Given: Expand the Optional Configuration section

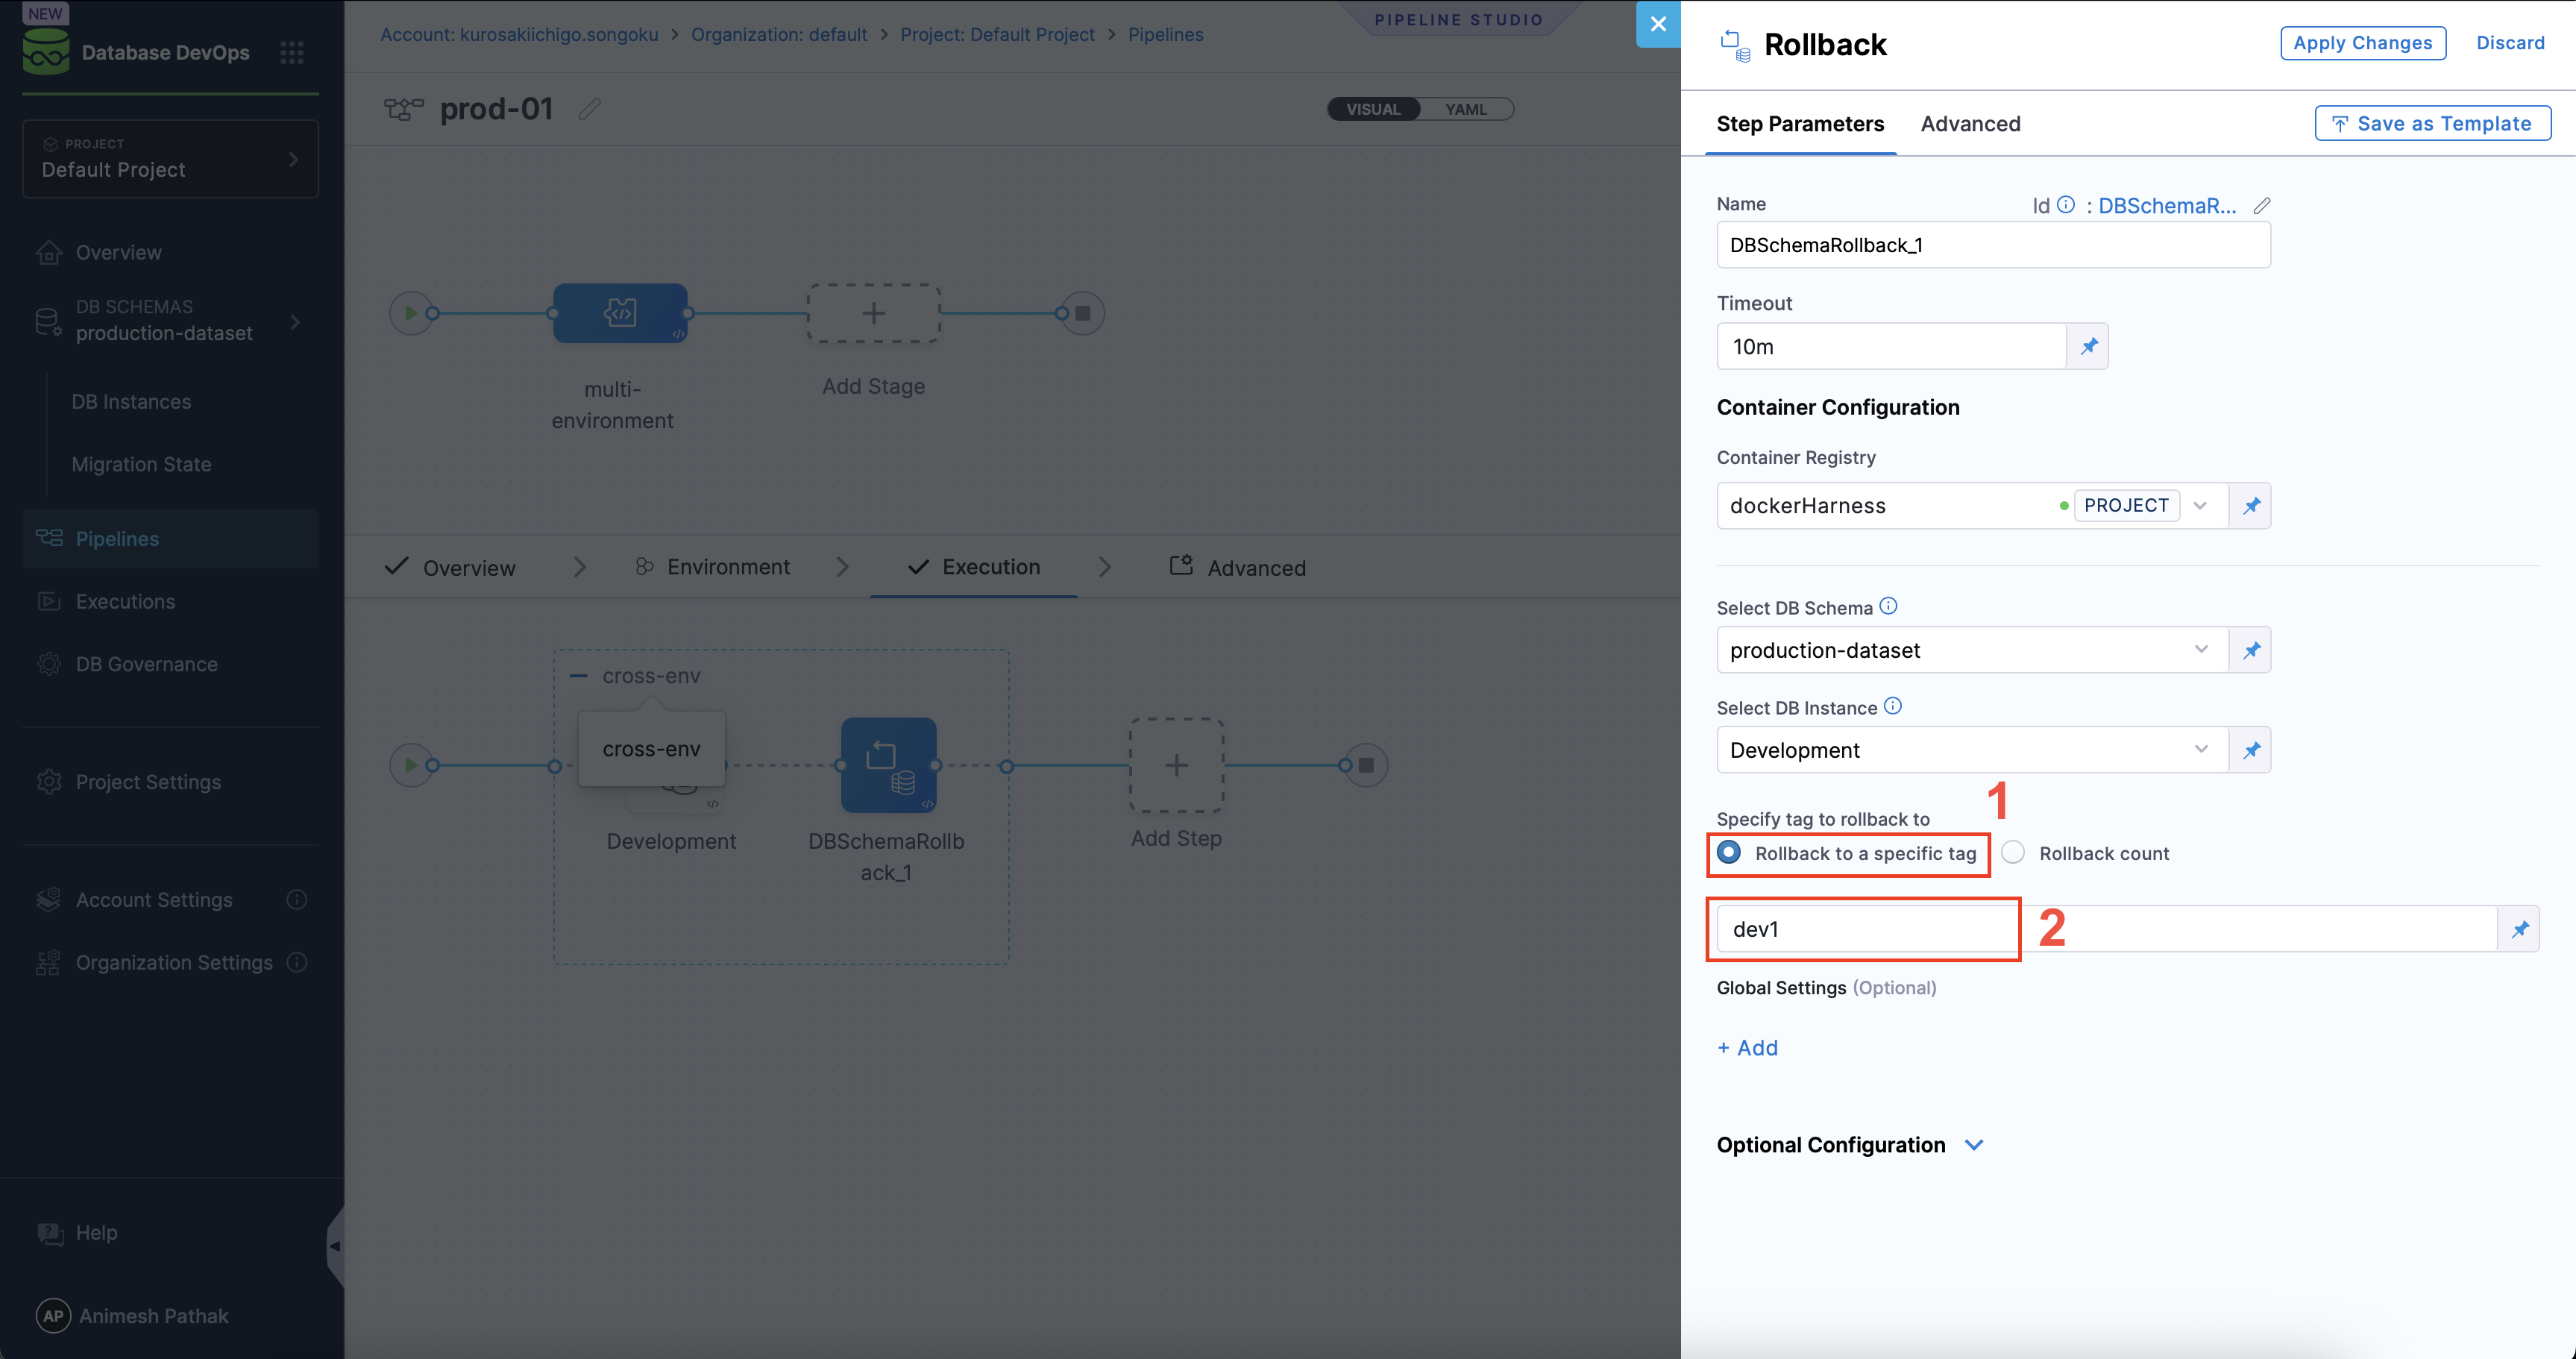Looking at the screenshot, I should (1973, 1145).
